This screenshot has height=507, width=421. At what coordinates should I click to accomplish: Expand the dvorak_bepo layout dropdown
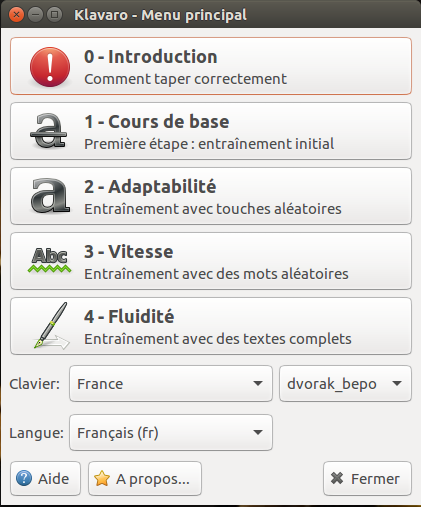coord(345,384)
